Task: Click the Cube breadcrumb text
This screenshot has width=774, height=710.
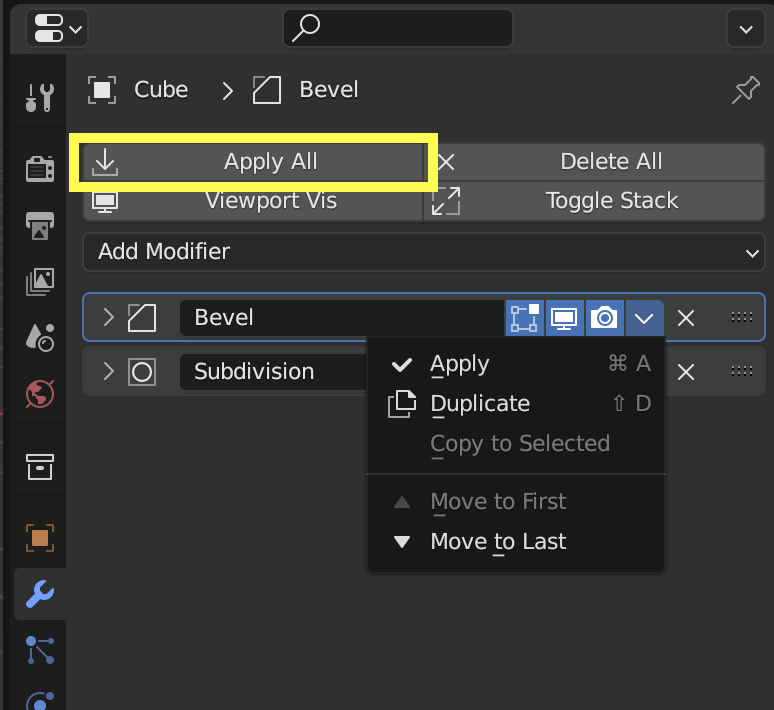Action: pyautogui.click(x=161, y=90)
